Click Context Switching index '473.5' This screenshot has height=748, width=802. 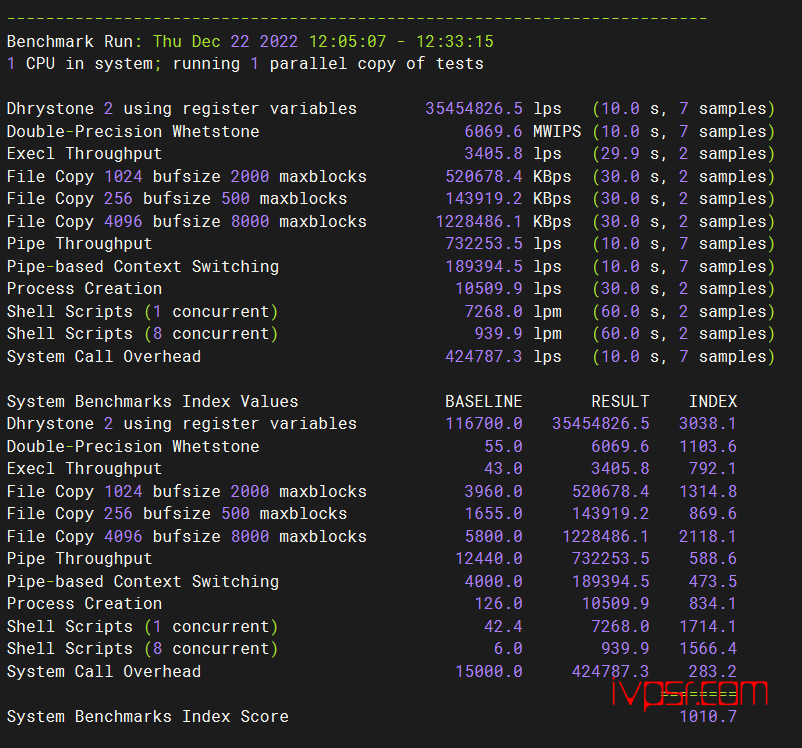(x=712, y=582)
